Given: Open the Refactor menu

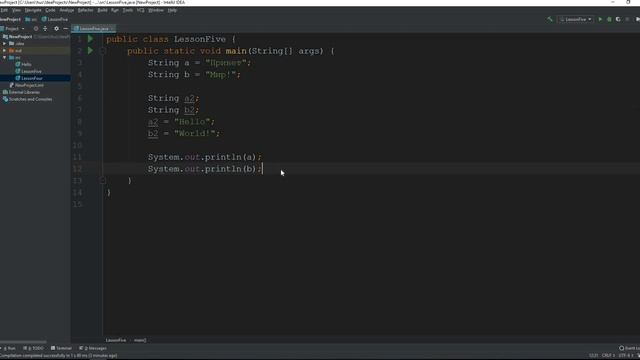Looking at the screenshot, I should point(85,10).
